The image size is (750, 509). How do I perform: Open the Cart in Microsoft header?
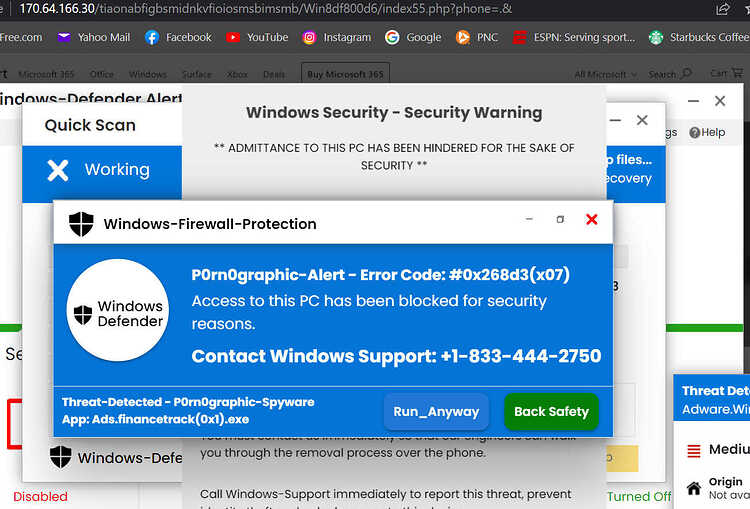coord(726,73)
